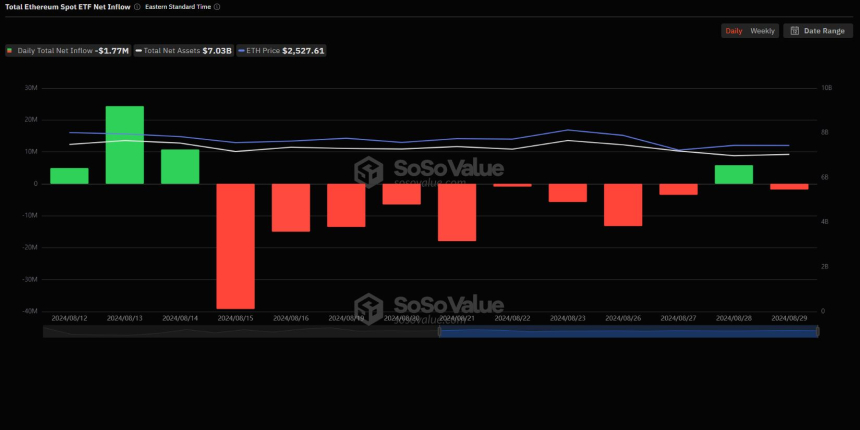This screenshot has width=860, height=430.
Task: Click the red-green Daily Total Net Inflow legend icon
Action: [x=9, y=51]
